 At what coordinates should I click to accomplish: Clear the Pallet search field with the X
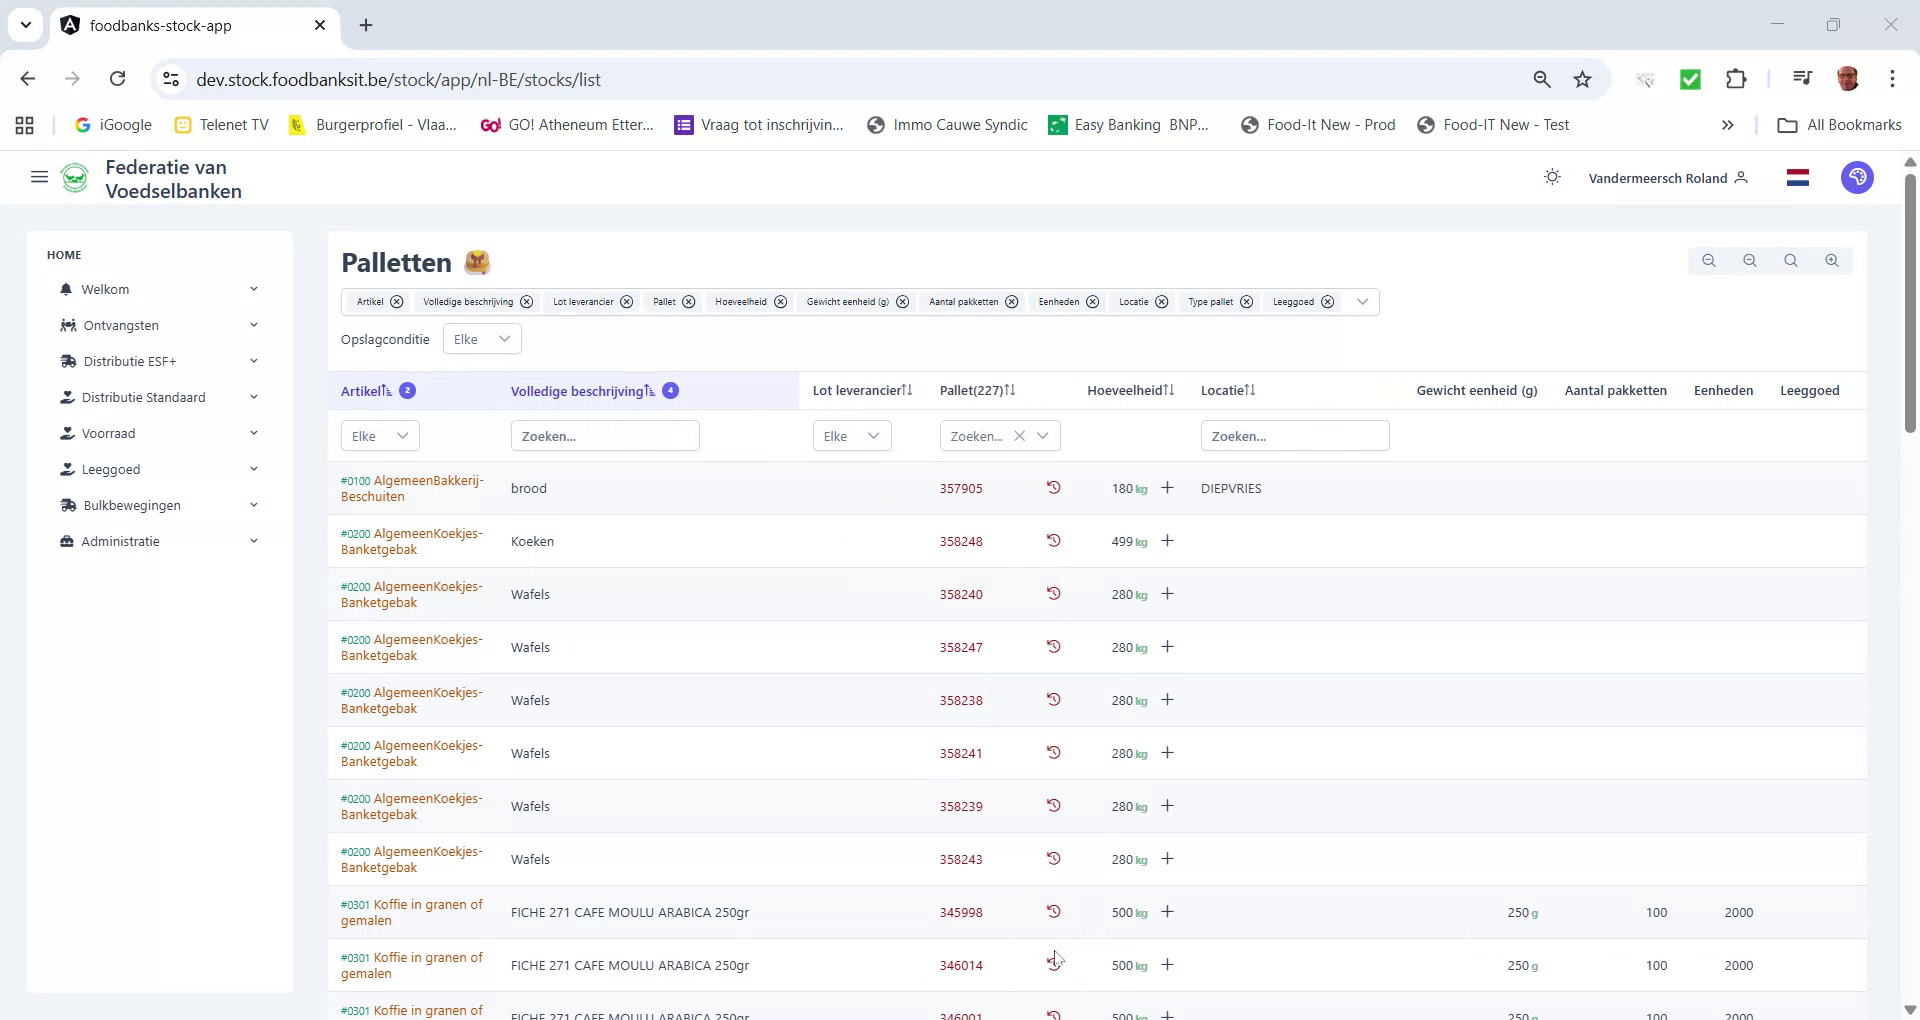click(x=1020, y=435)
